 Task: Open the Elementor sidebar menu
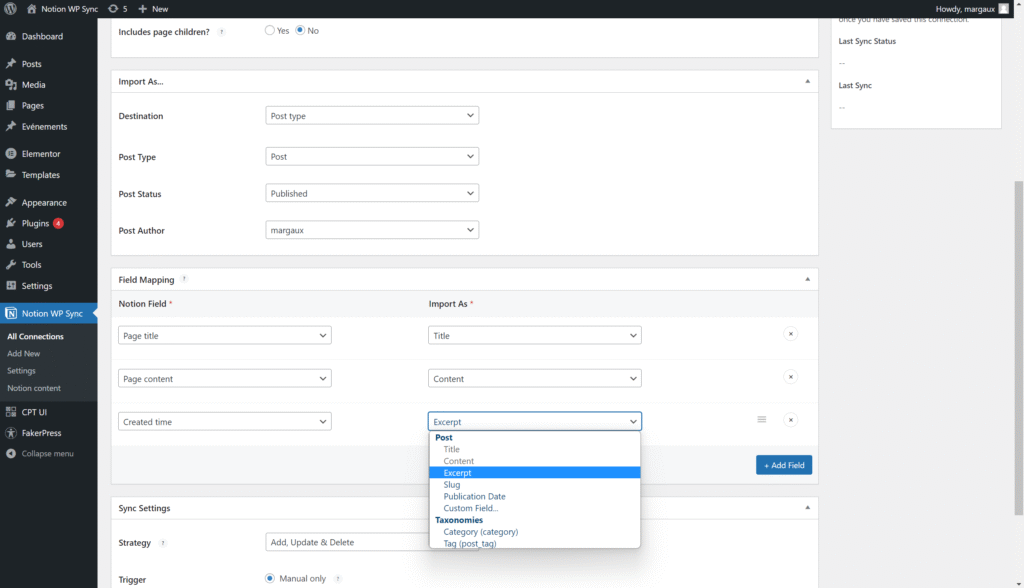click(41, 154)
